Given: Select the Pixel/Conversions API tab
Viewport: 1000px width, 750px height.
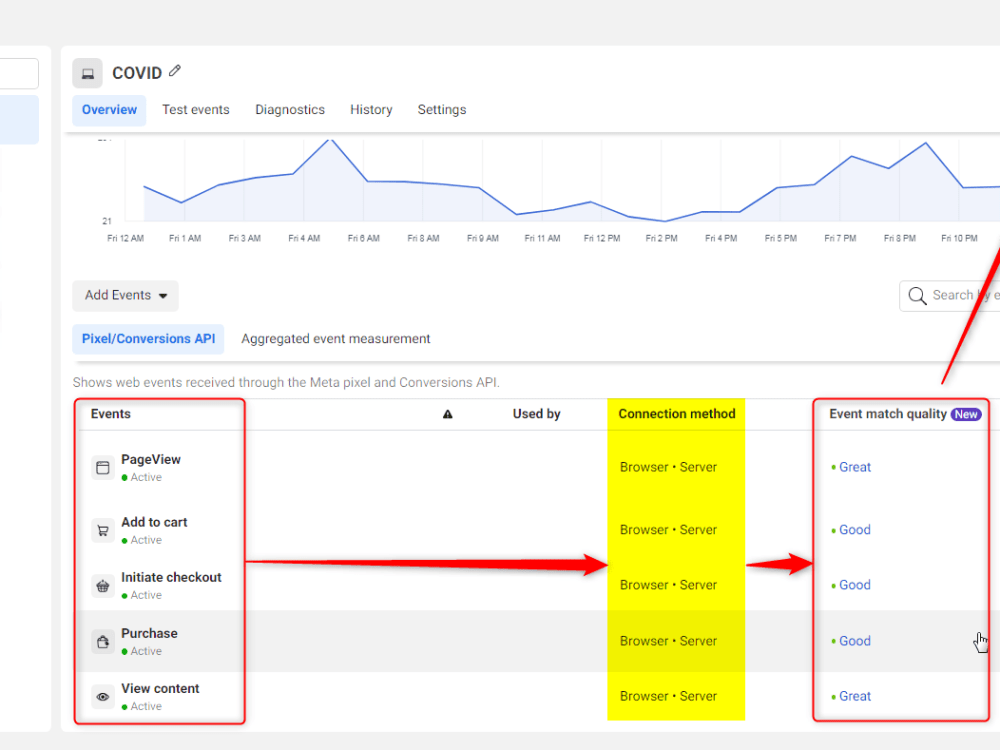Looking at the screenshot, I should coord(149,339).
